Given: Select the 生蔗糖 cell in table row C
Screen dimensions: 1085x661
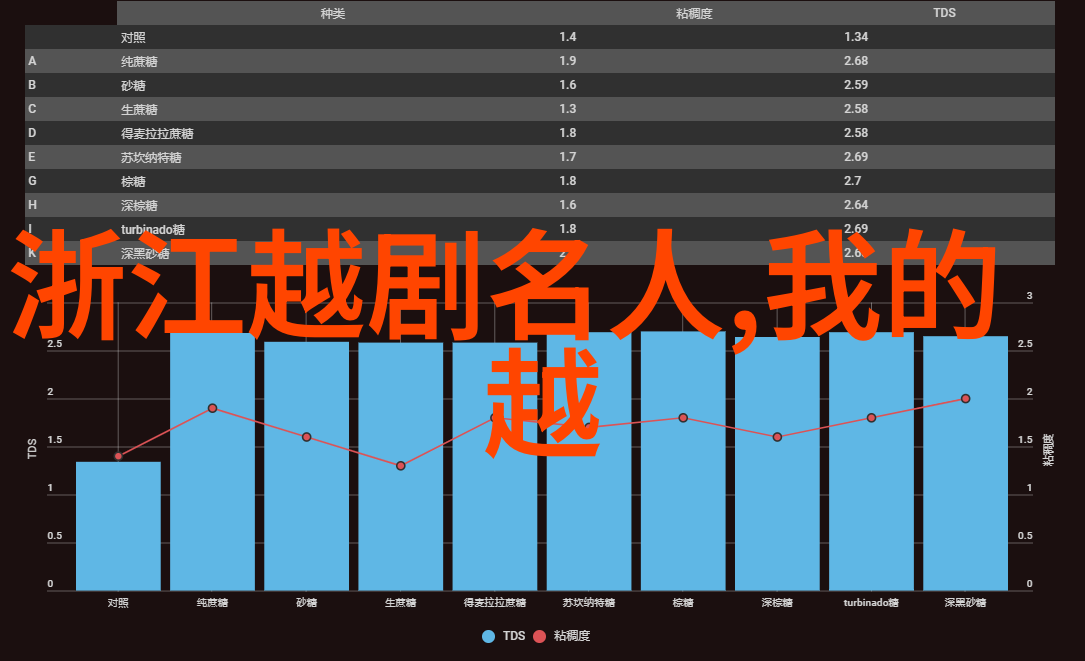Looking at the screenshot, I should pos(139,109).
